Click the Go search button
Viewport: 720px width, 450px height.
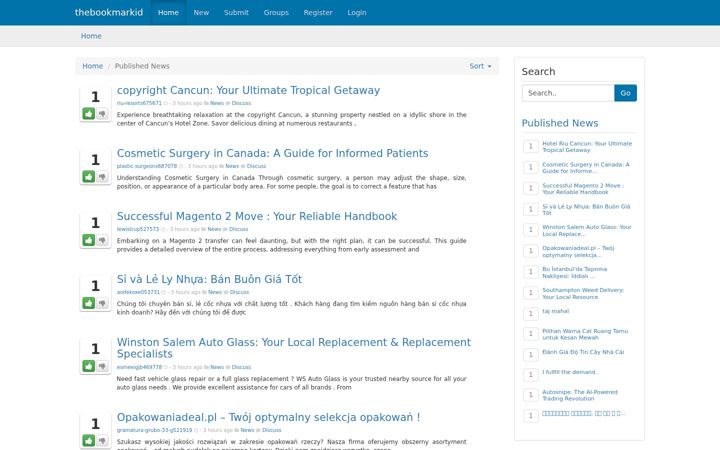[x=625, y=93]
